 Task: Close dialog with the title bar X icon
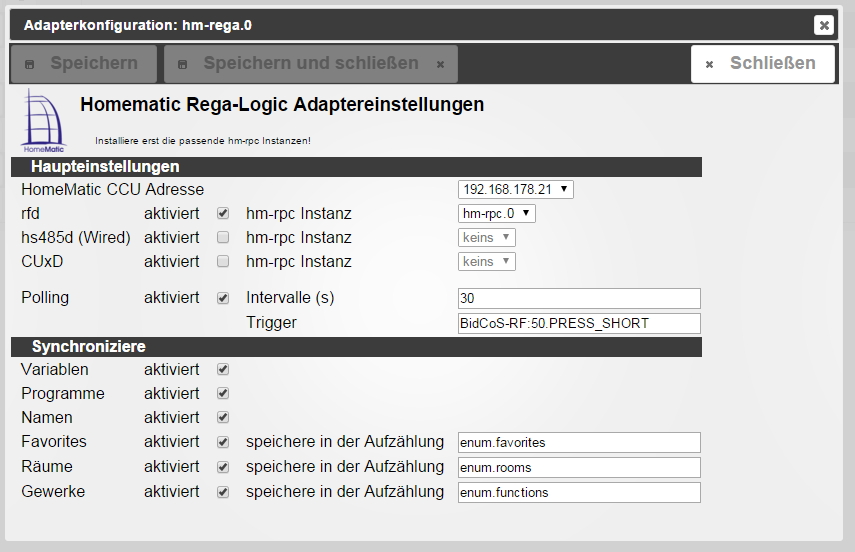823,25
